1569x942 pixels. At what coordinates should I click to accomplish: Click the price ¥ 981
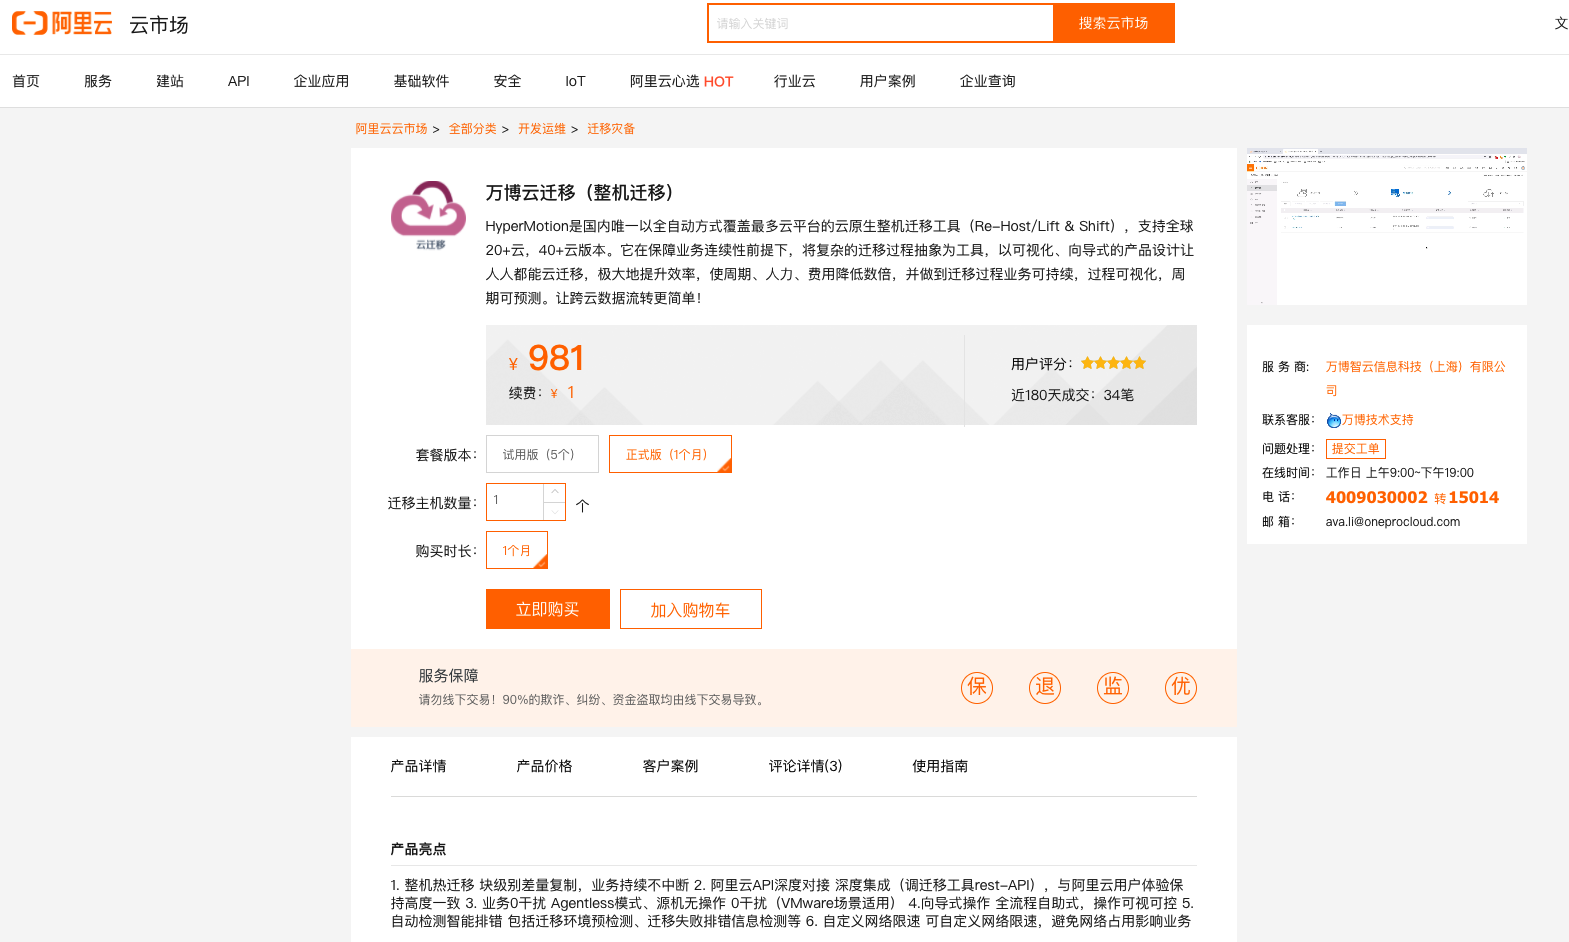coord(546,358)
